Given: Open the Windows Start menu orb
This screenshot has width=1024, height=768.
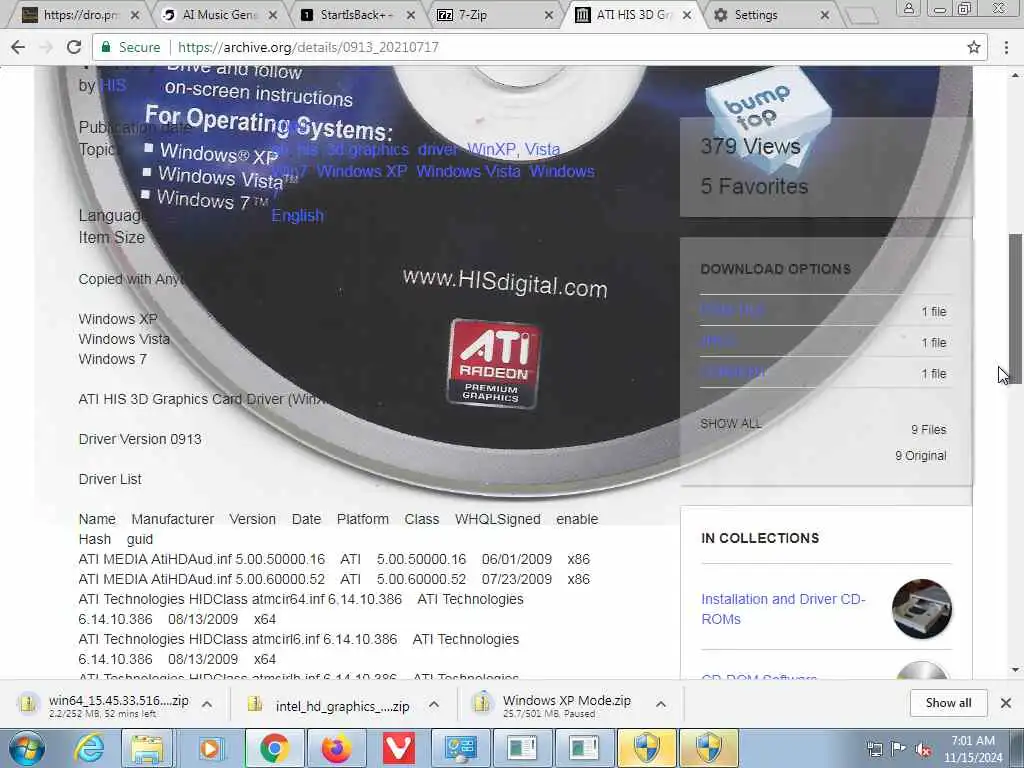Looking at the screenshot, I should tap(27, 748).
